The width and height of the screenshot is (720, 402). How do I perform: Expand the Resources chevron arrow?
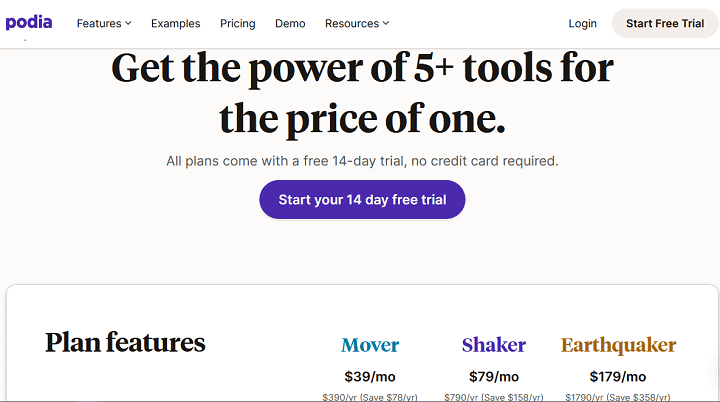coord(386,23)
